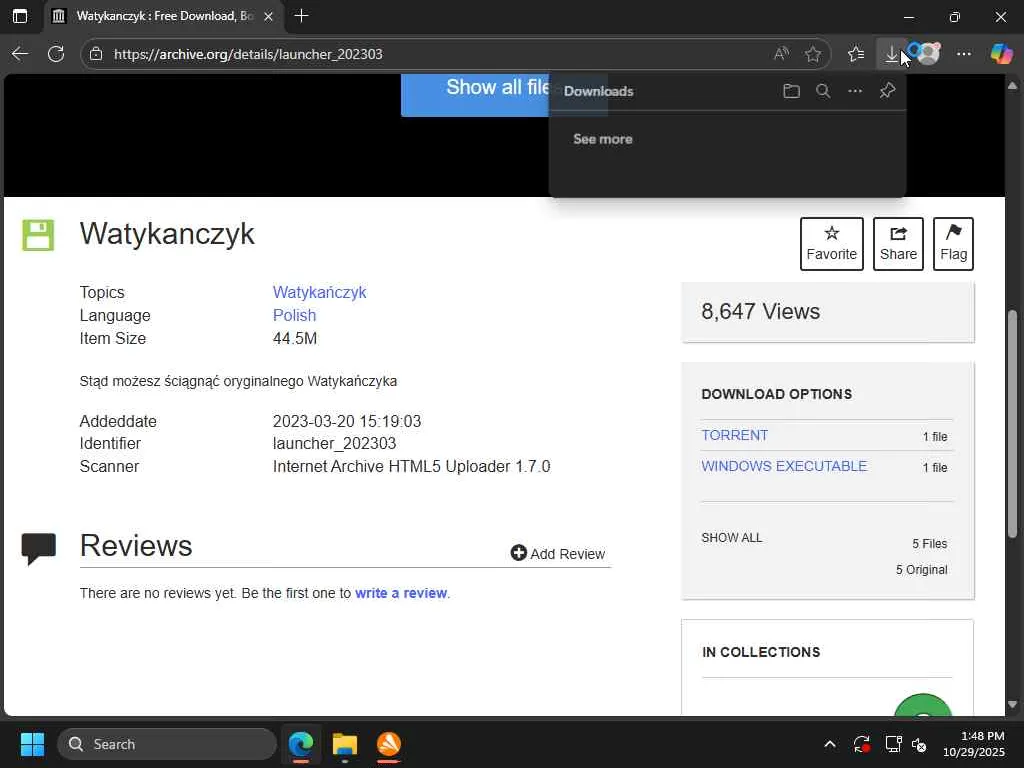Open Microsoft Edge from taskbar
This screenshot has width=1024, height=768.
point(301,744)
